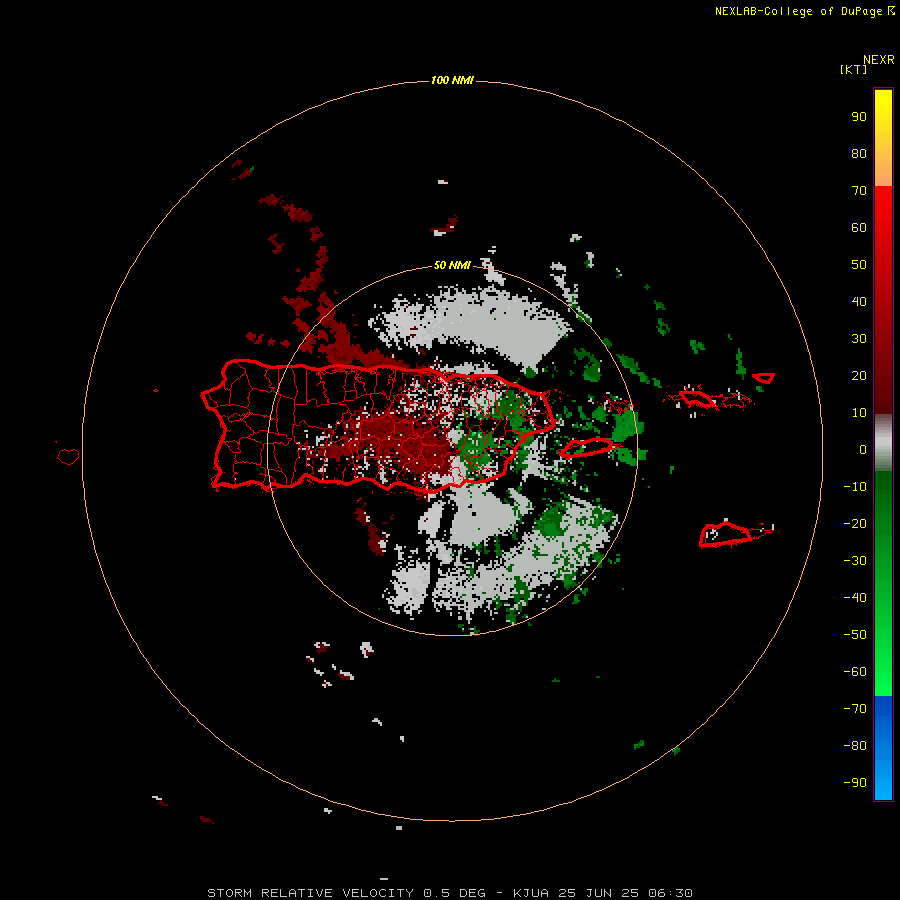Click the 20 value on the velocity scale
Viewport: 900px width, 900px height.
click(859, 376)
